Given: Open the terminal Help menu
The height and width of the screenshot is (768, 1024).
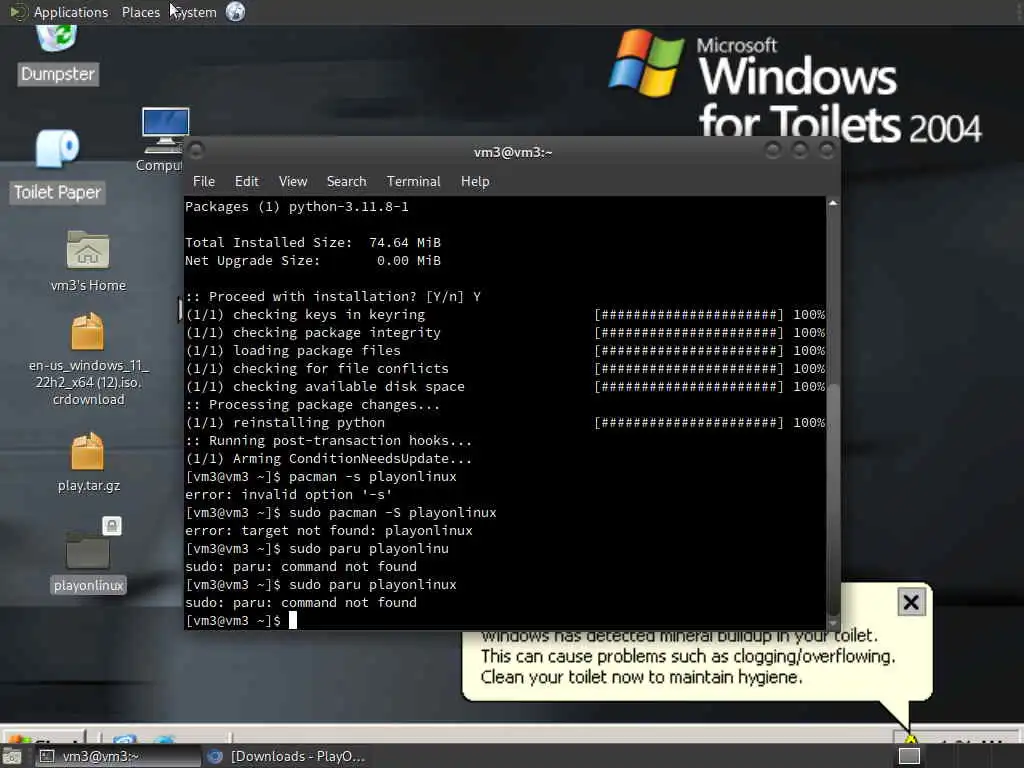Looking at the screenshot, I should click(x=475, y=182).
